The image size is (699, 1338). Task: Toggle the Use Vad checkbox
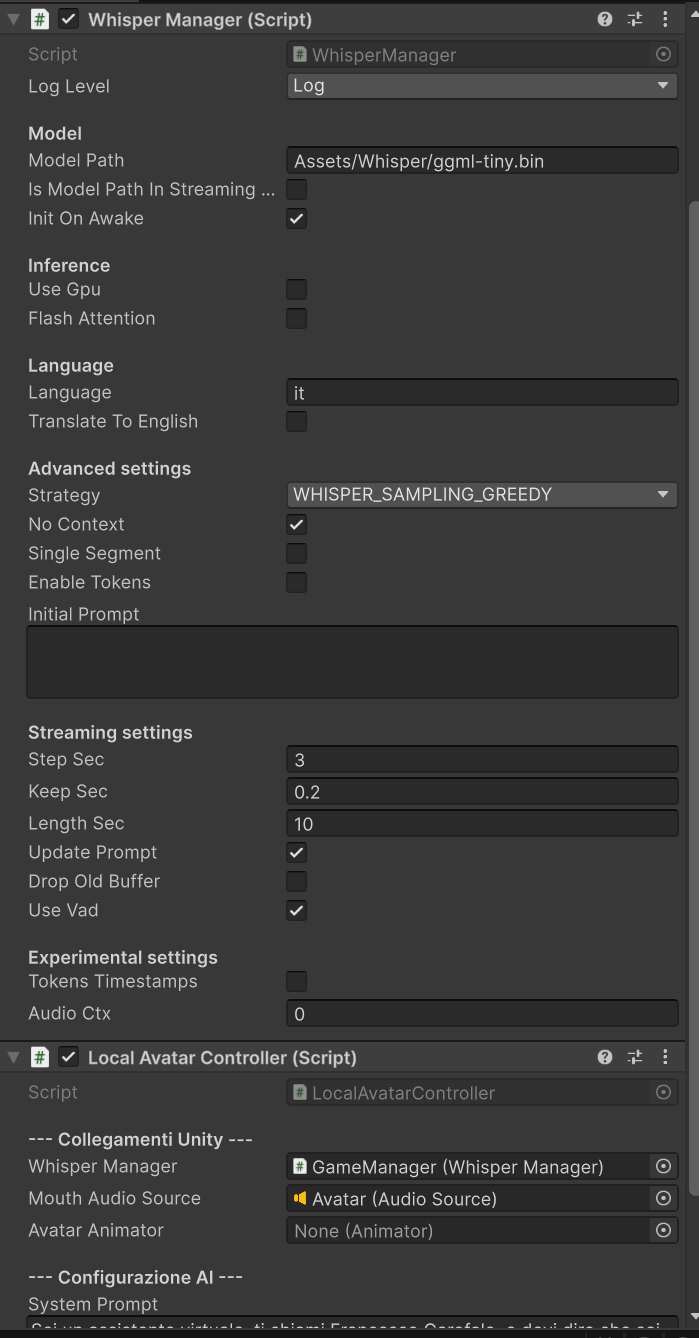[297, 911]
